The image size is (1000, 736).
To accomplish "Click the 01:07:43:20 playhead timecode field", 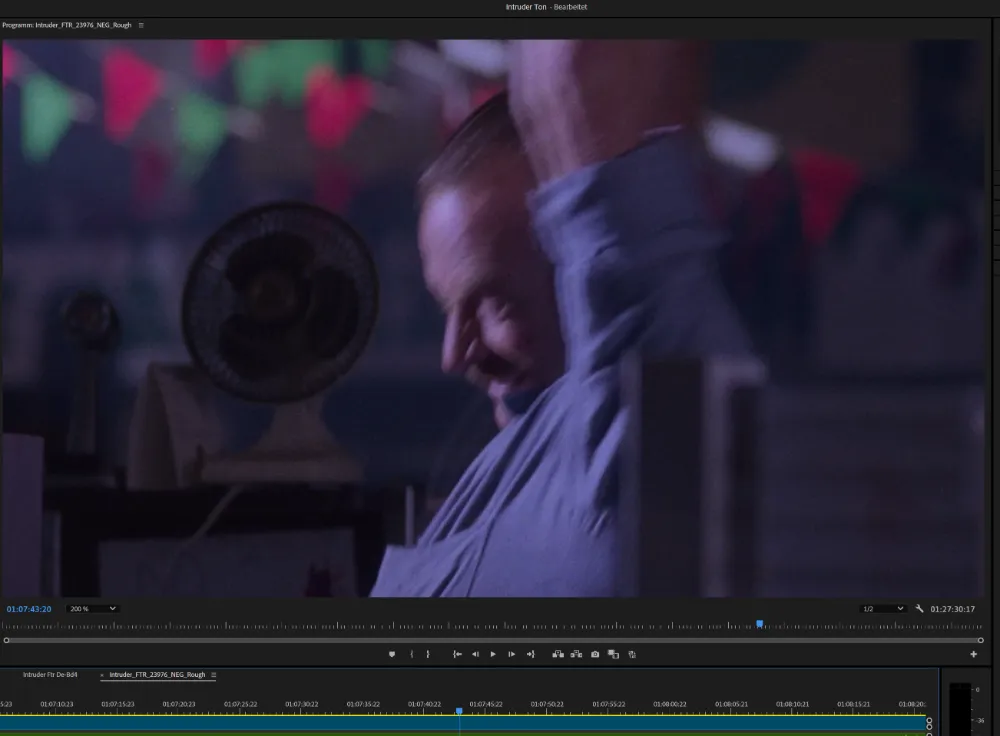I will click(x=29, y=609).
